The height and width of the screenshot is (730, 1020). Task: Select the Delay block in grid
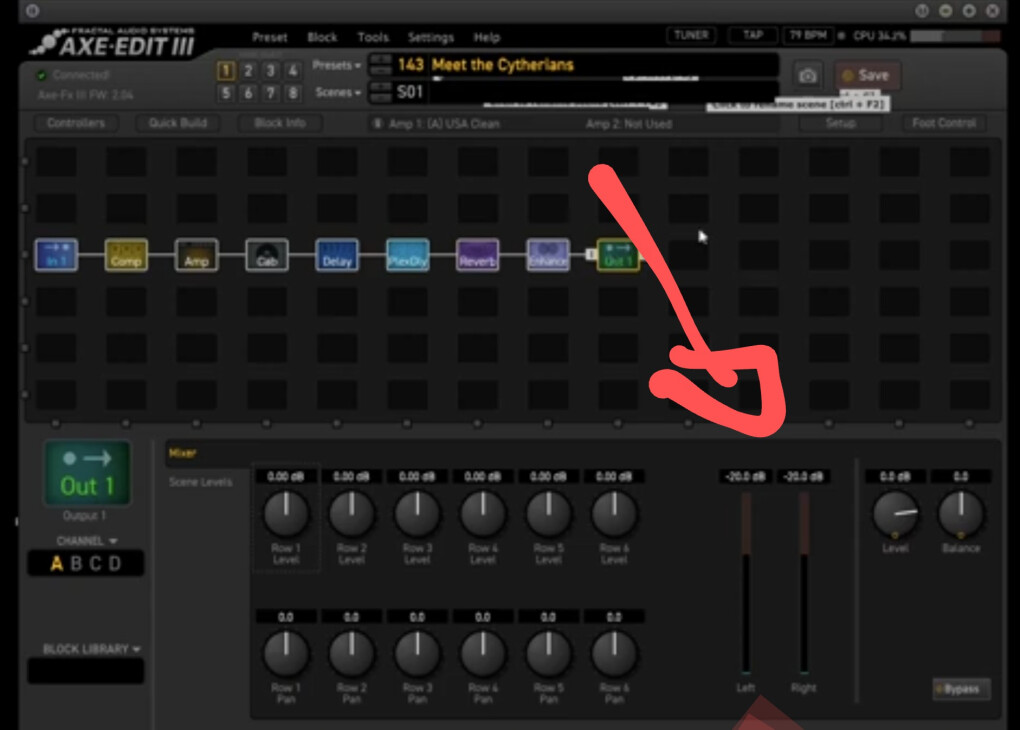pos(337,255)
